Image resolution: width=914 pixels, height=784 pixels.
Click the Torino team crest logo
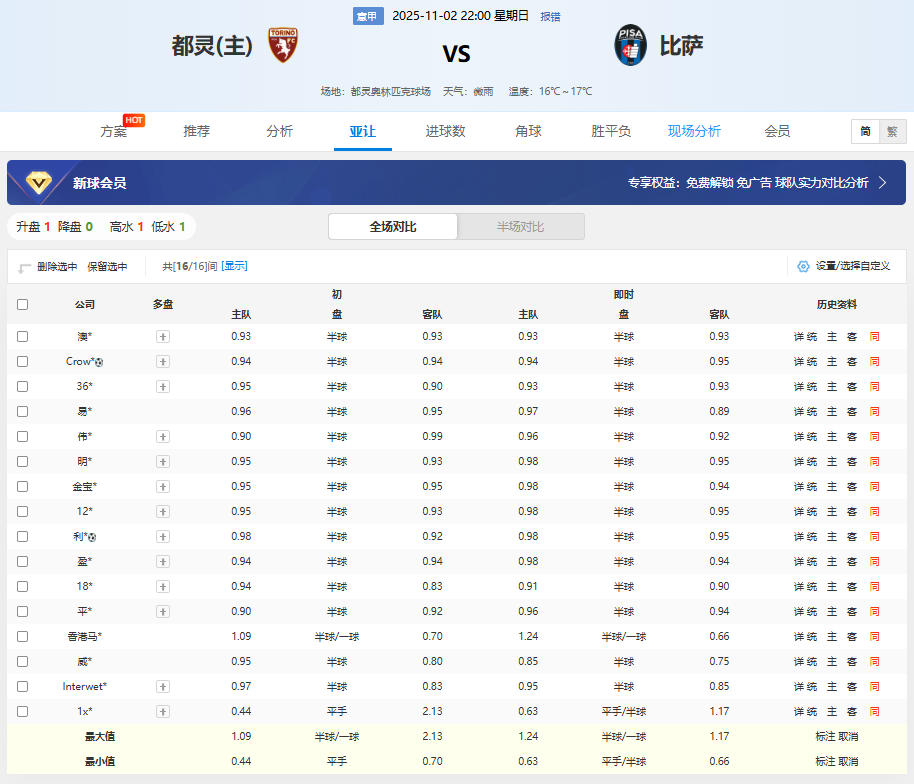[x=283, y=46]
